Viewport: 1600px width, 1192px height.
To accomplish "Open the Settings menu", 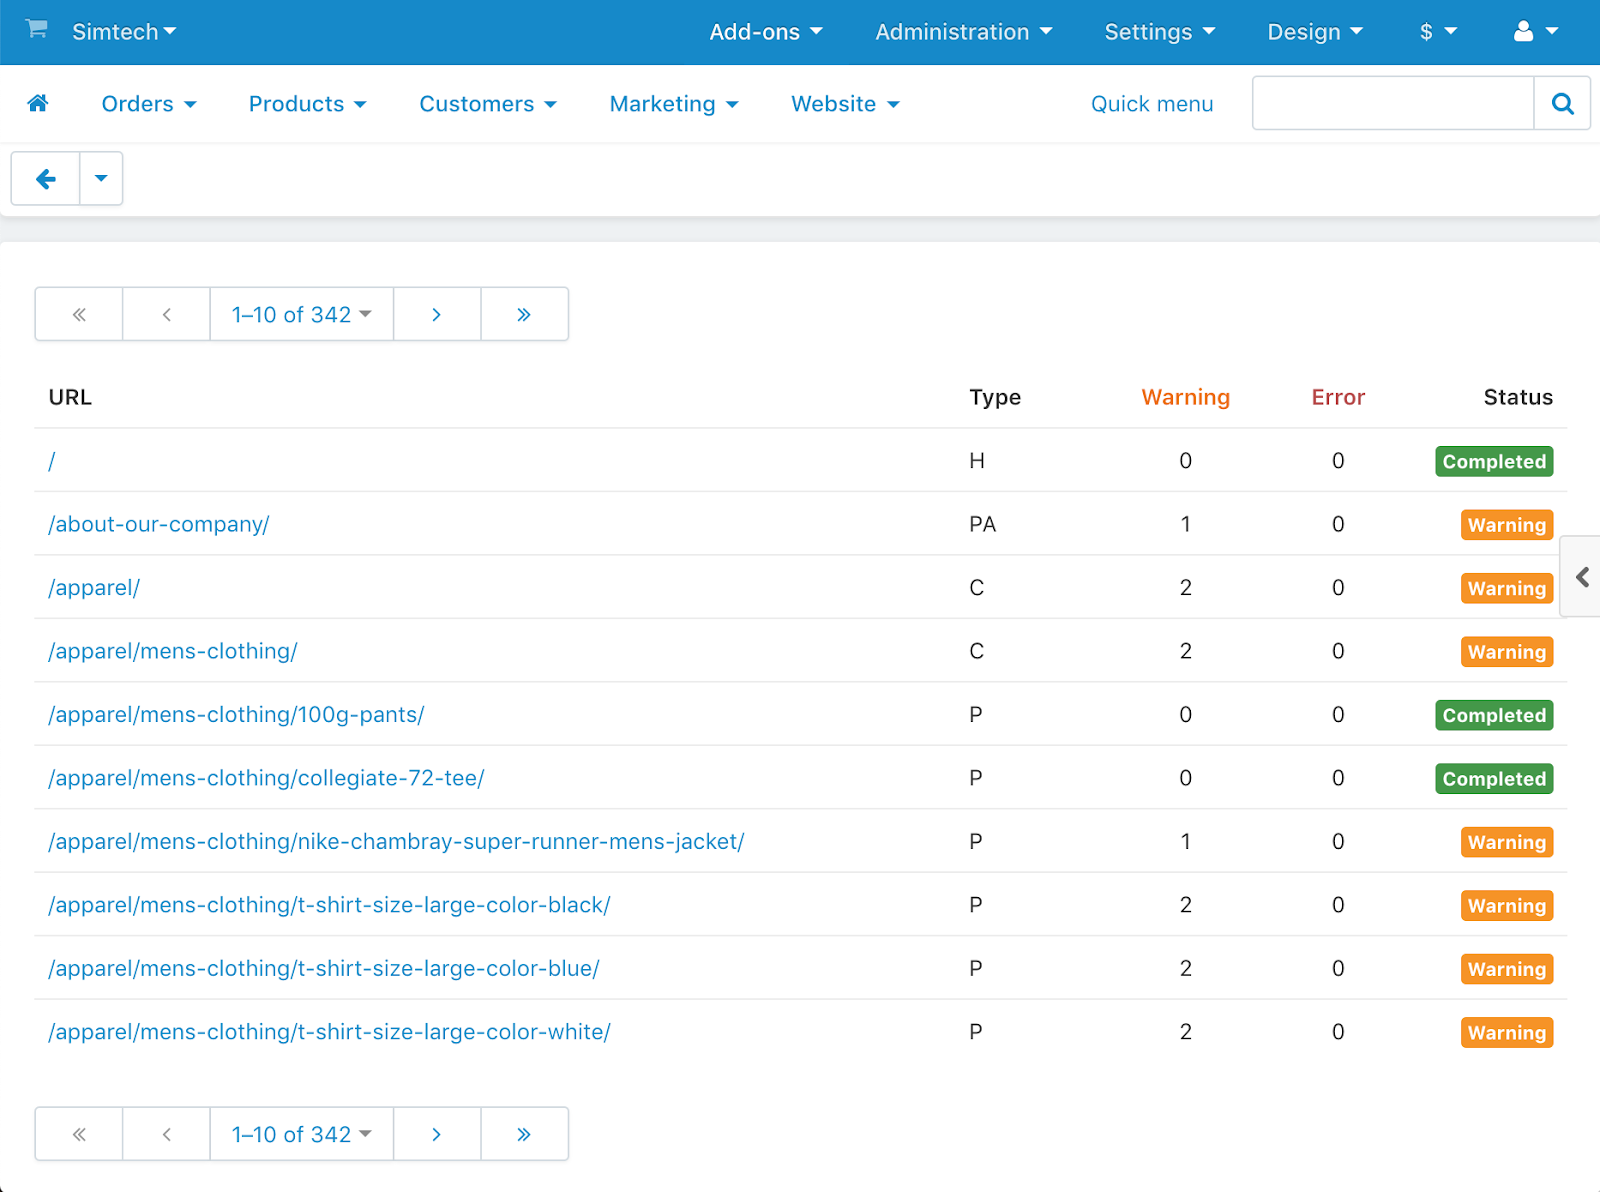I will (x=1160, y=32).
